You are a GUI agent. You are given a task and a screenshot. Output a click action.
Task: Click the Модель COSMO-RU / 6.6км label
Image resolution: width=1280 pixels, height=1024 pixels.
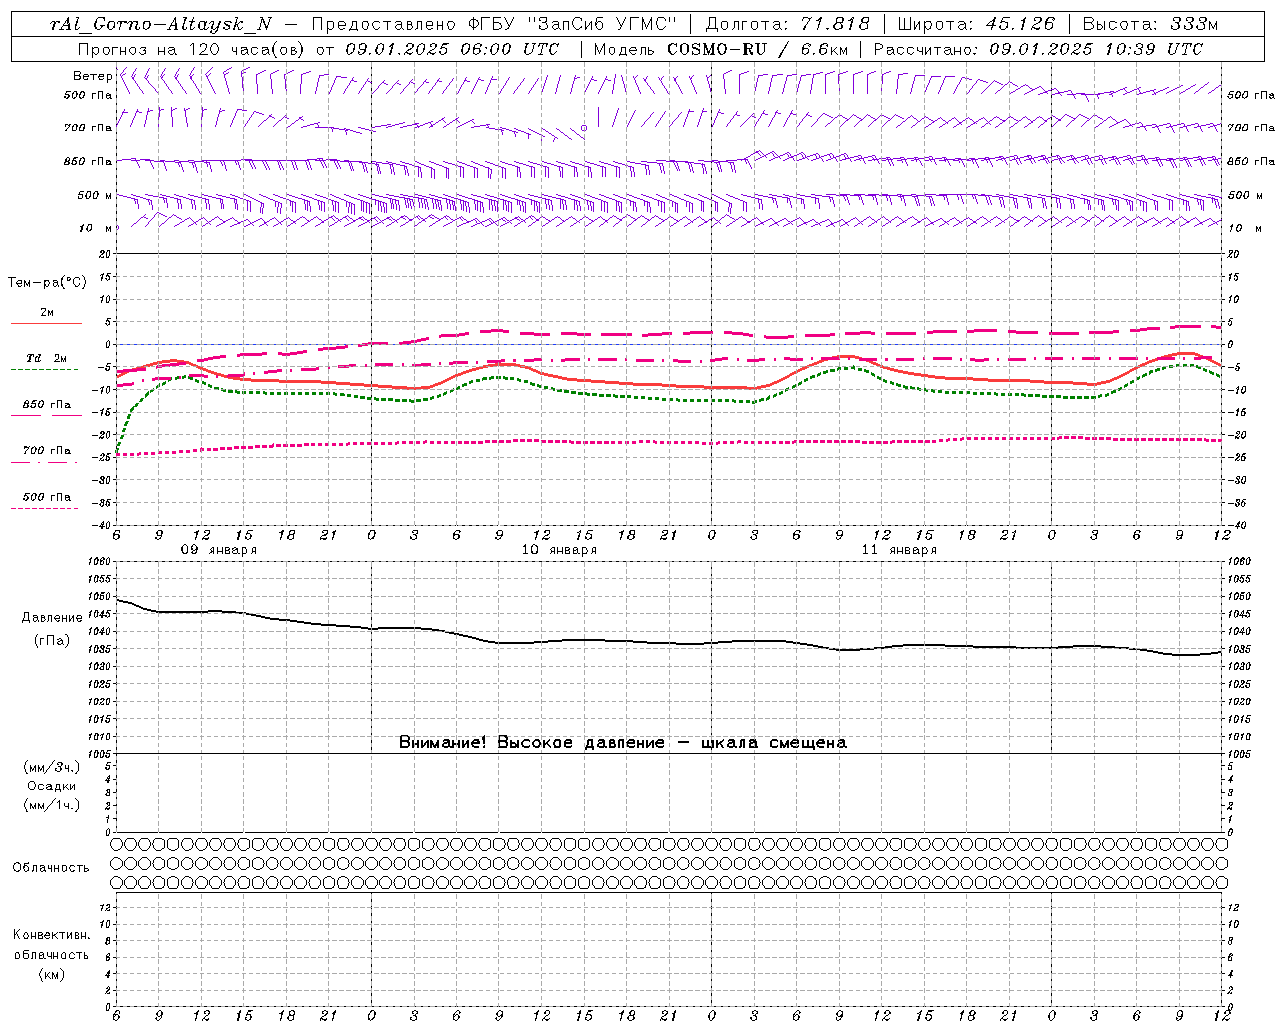pos(720,49)
